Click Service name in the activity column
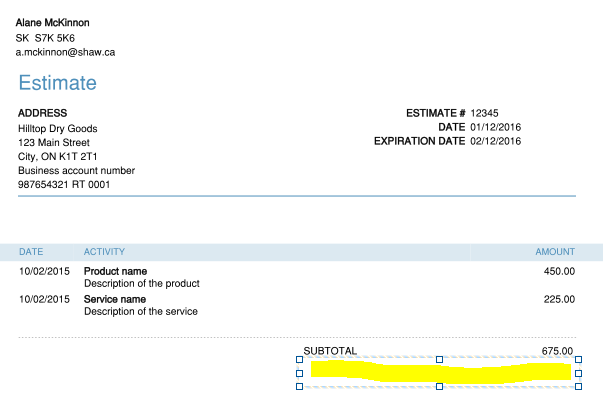603x406 pixels. [115, 299]
